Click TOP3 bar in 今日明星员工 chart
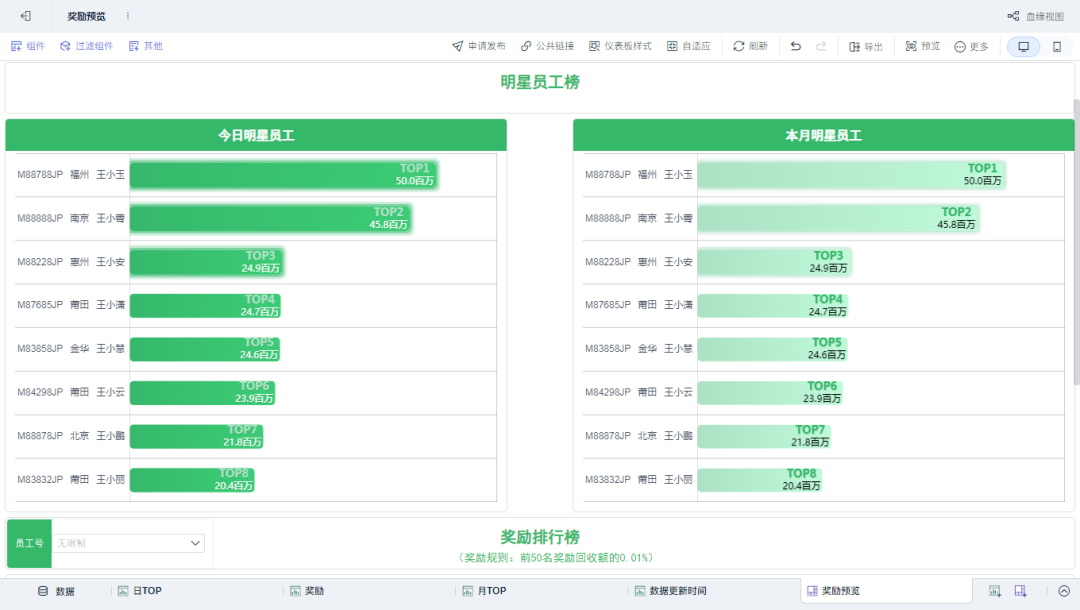Image resolution: width=1080 pixels, height=610 pixels. (207, 262)
